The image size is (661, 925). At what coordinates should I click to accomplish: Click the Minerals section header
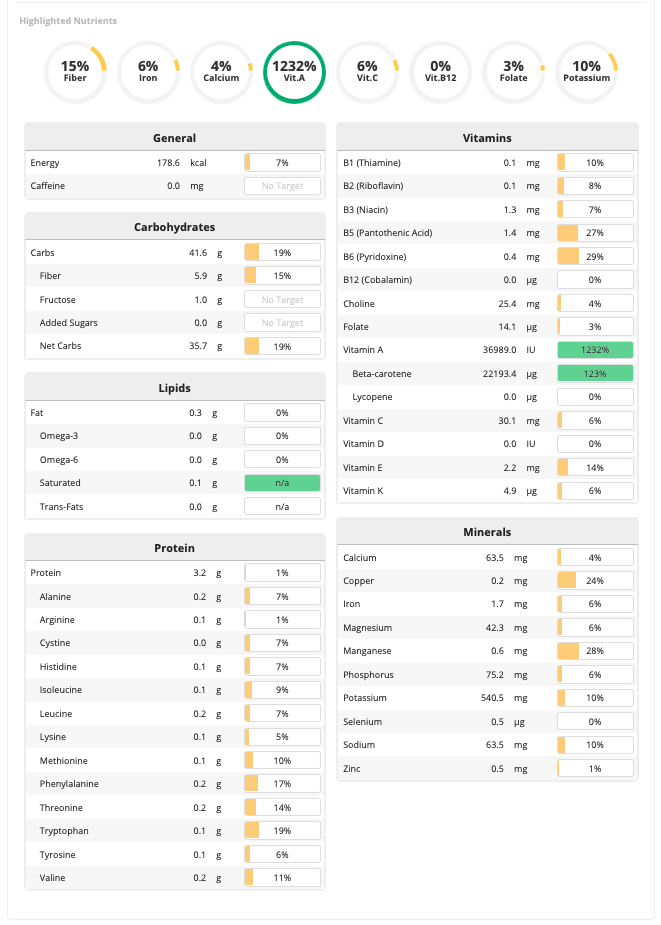487,532
